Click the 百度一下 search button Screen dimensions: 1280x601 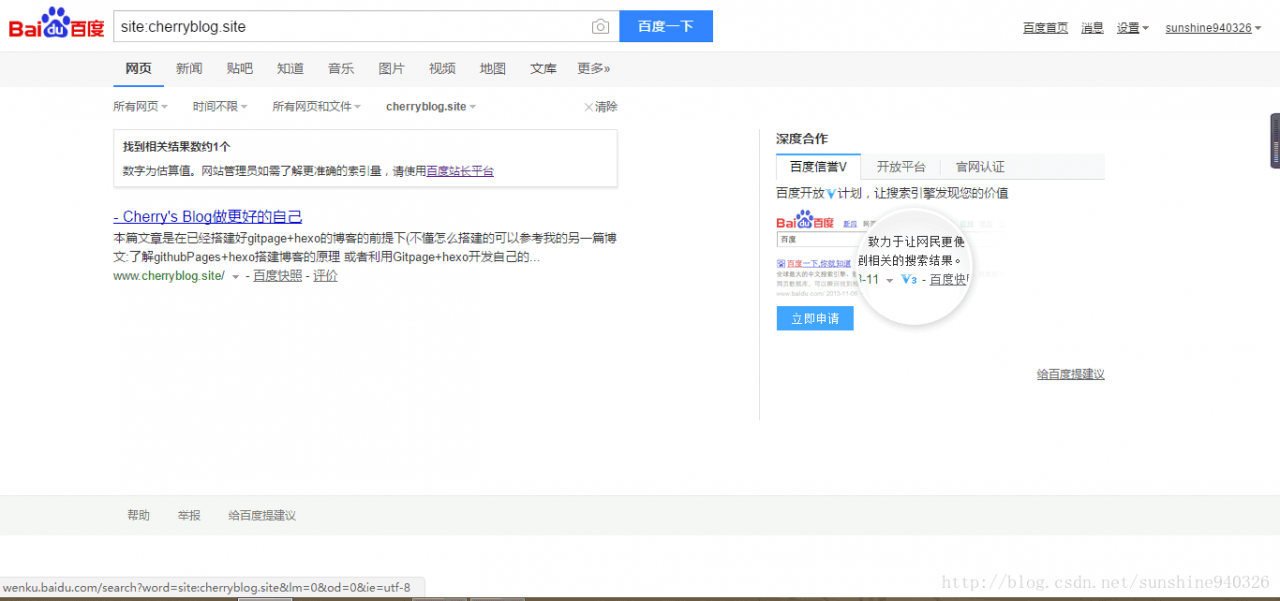tap(666, 27)
